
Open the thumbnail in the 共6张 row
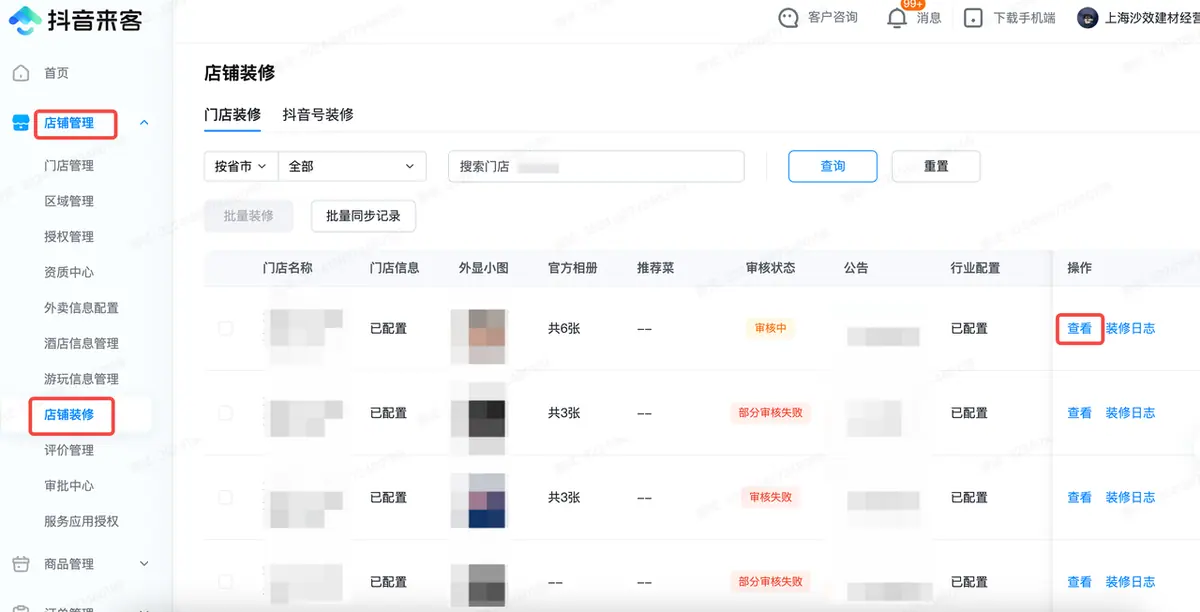[478, 336]
